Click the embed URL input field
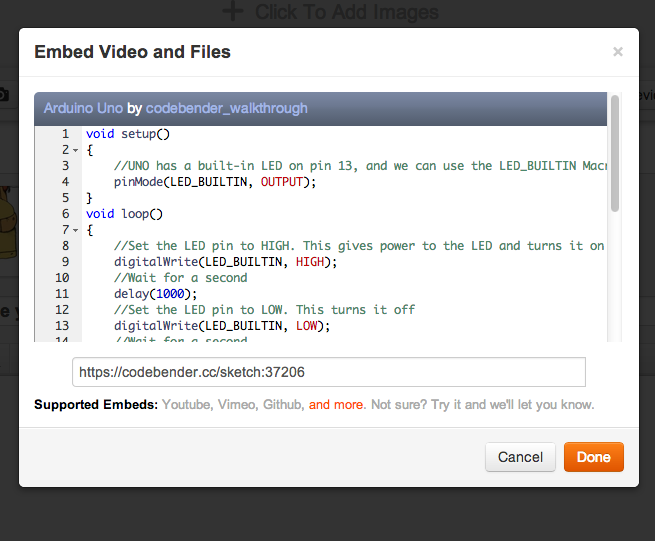This screenshot has width=655, height=541. click(x=329, y=372)
